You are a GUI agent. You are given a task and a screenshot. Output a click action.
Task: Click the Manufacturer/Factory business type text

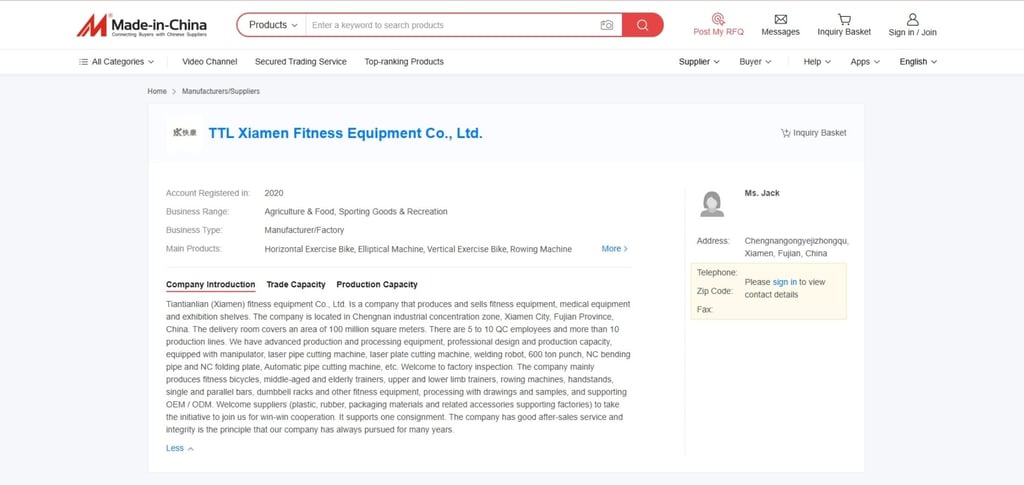pyautogui.click(x=304, y=230)
